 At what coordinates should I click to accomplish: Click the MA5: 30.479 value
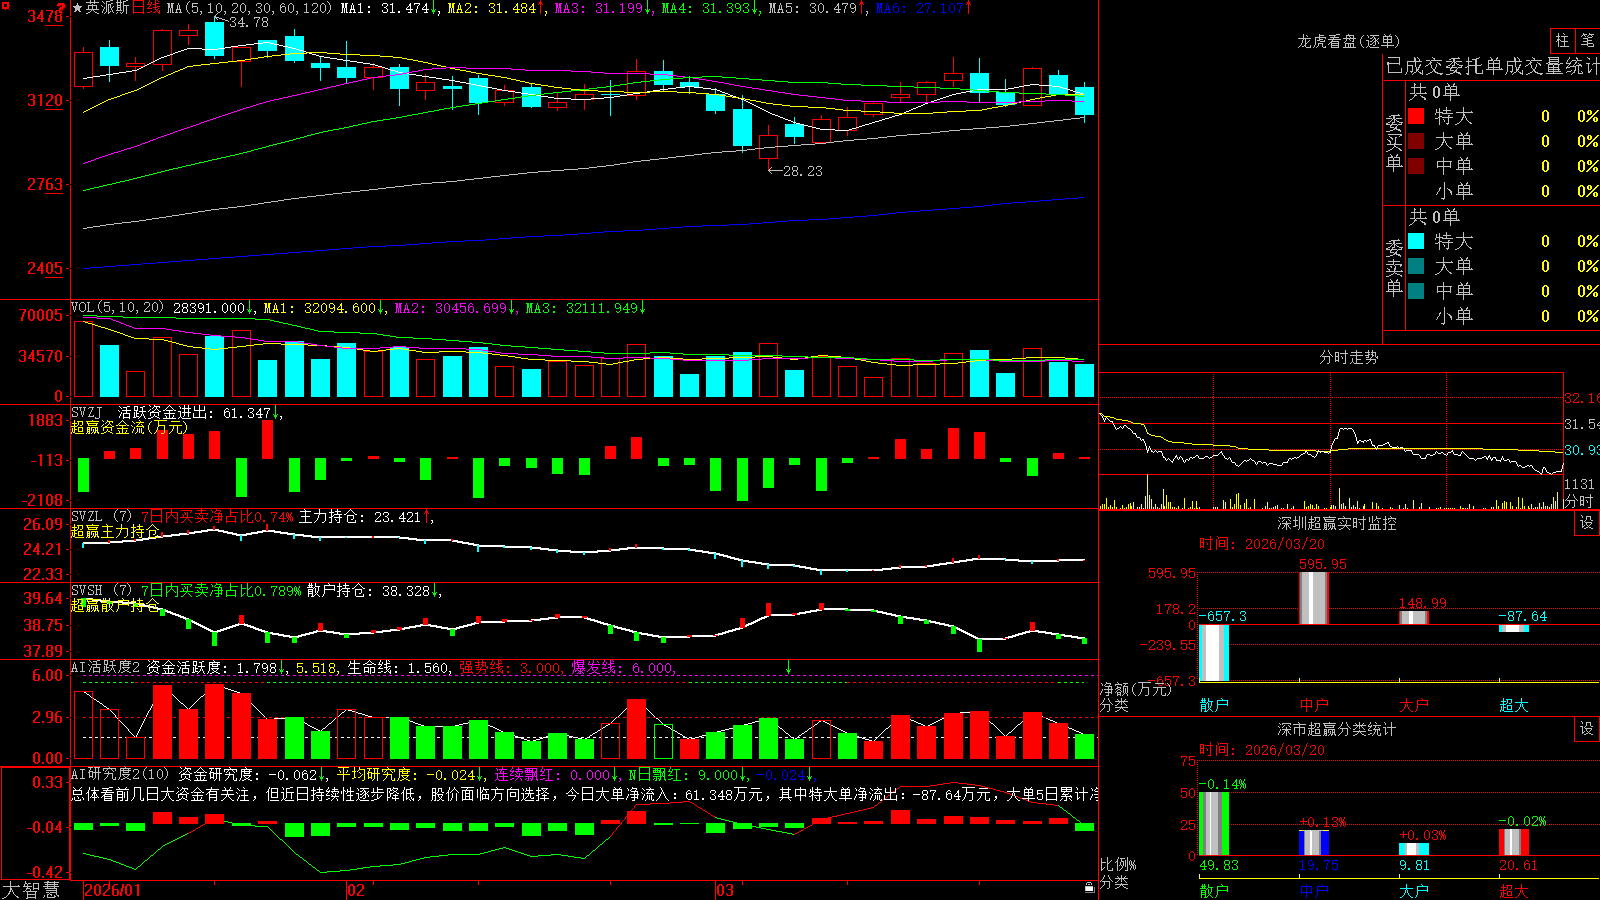tap(812, 8)
